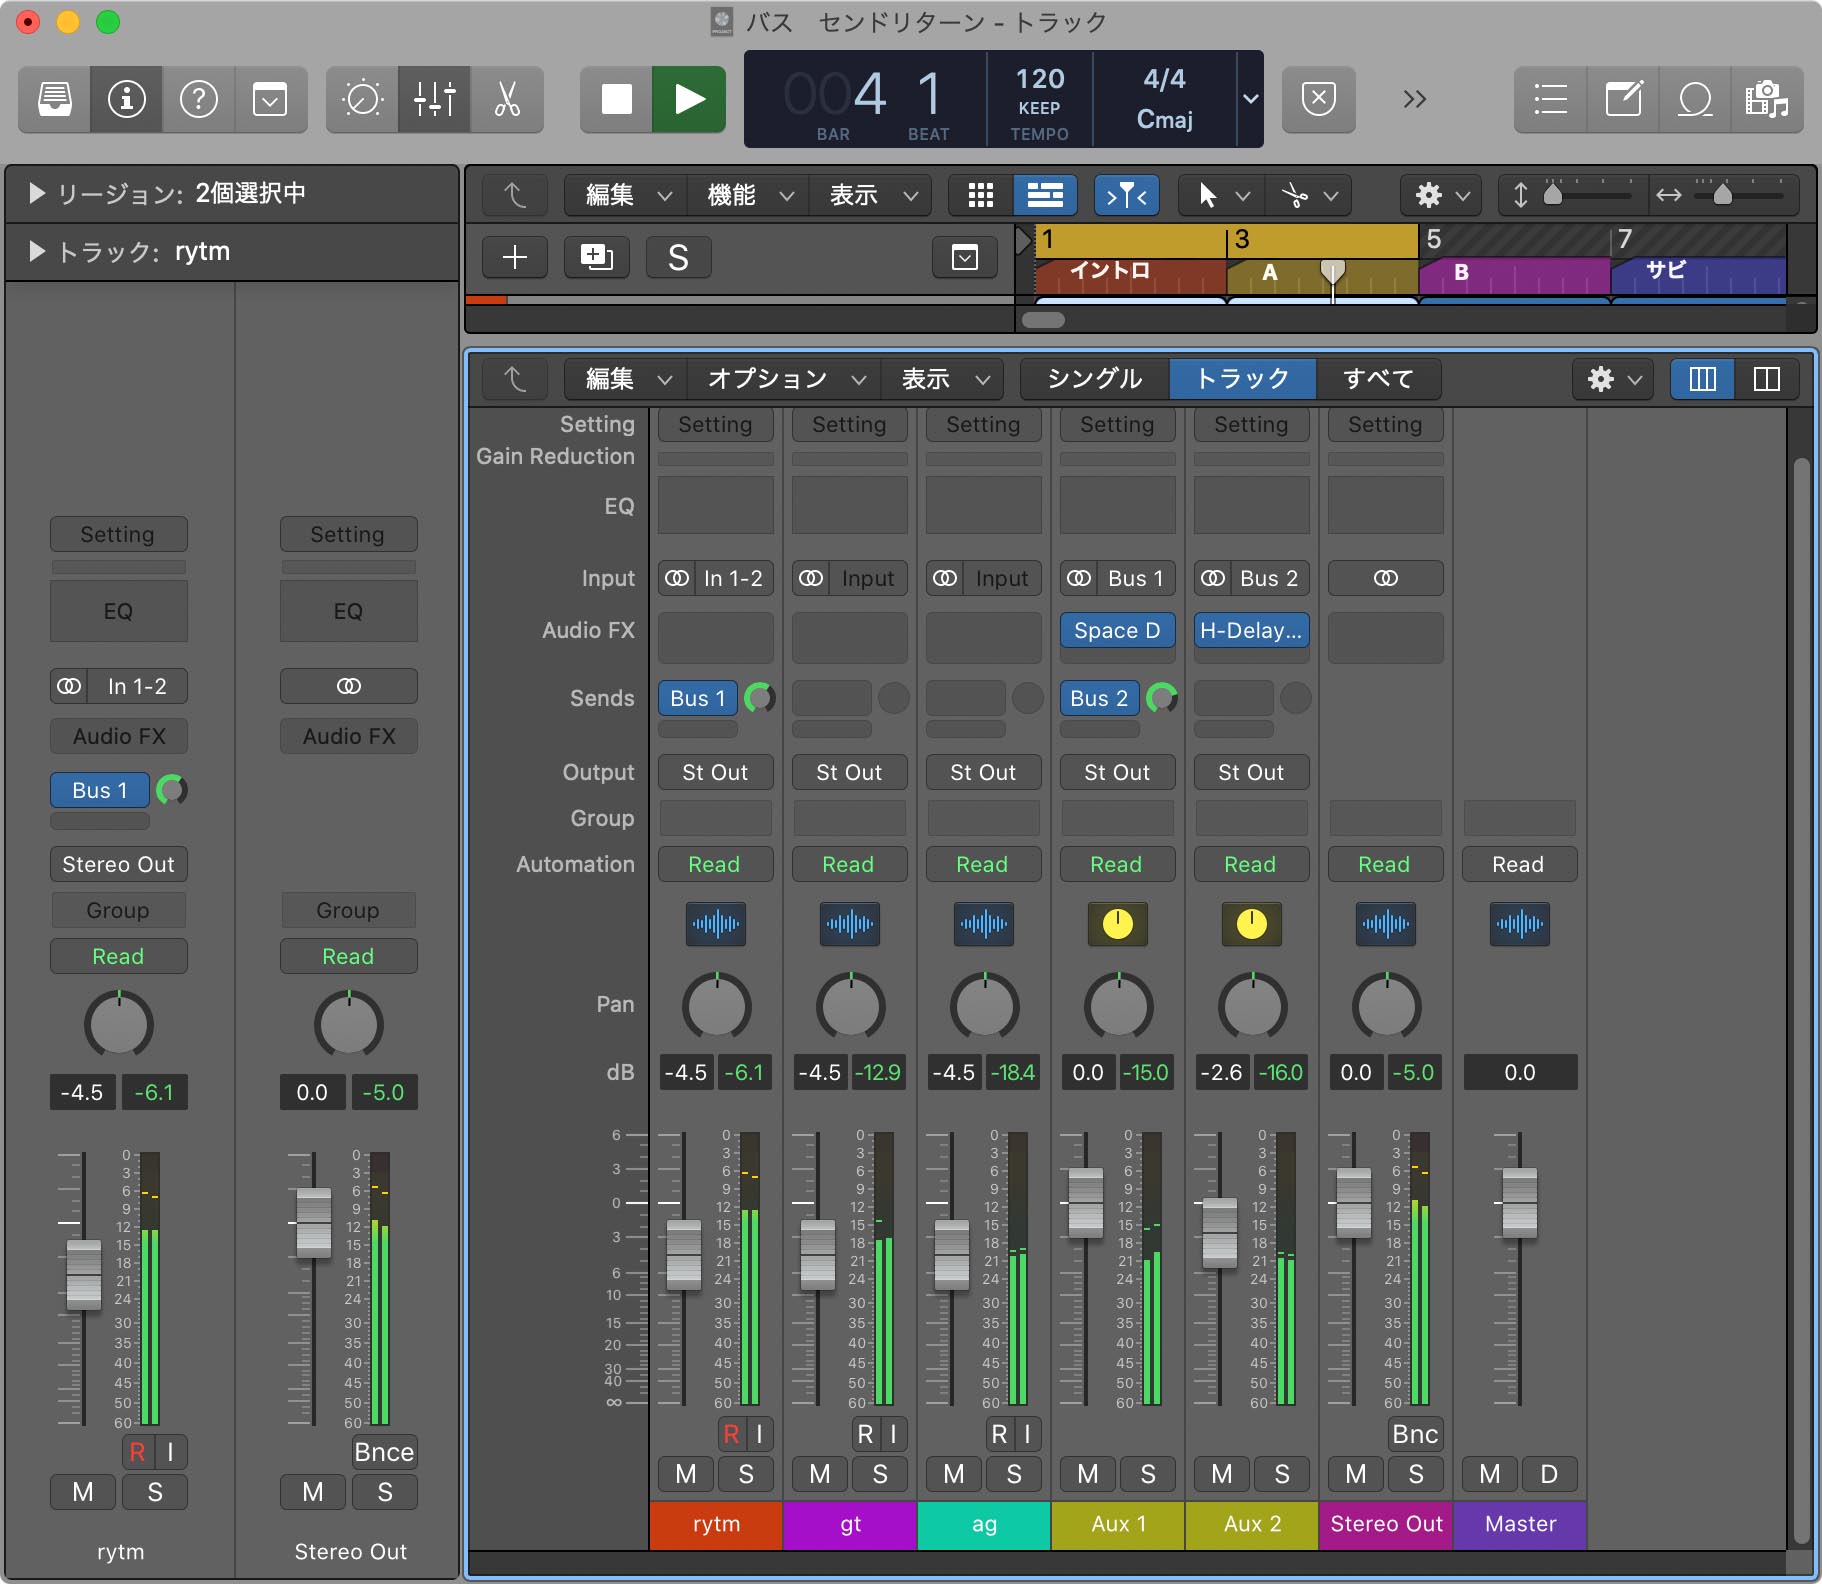Image resolution: width=1822 pixels, height=1584 pixels.
Task: Solo the ag channel strip
Action: click(x=1014, y=1474)
